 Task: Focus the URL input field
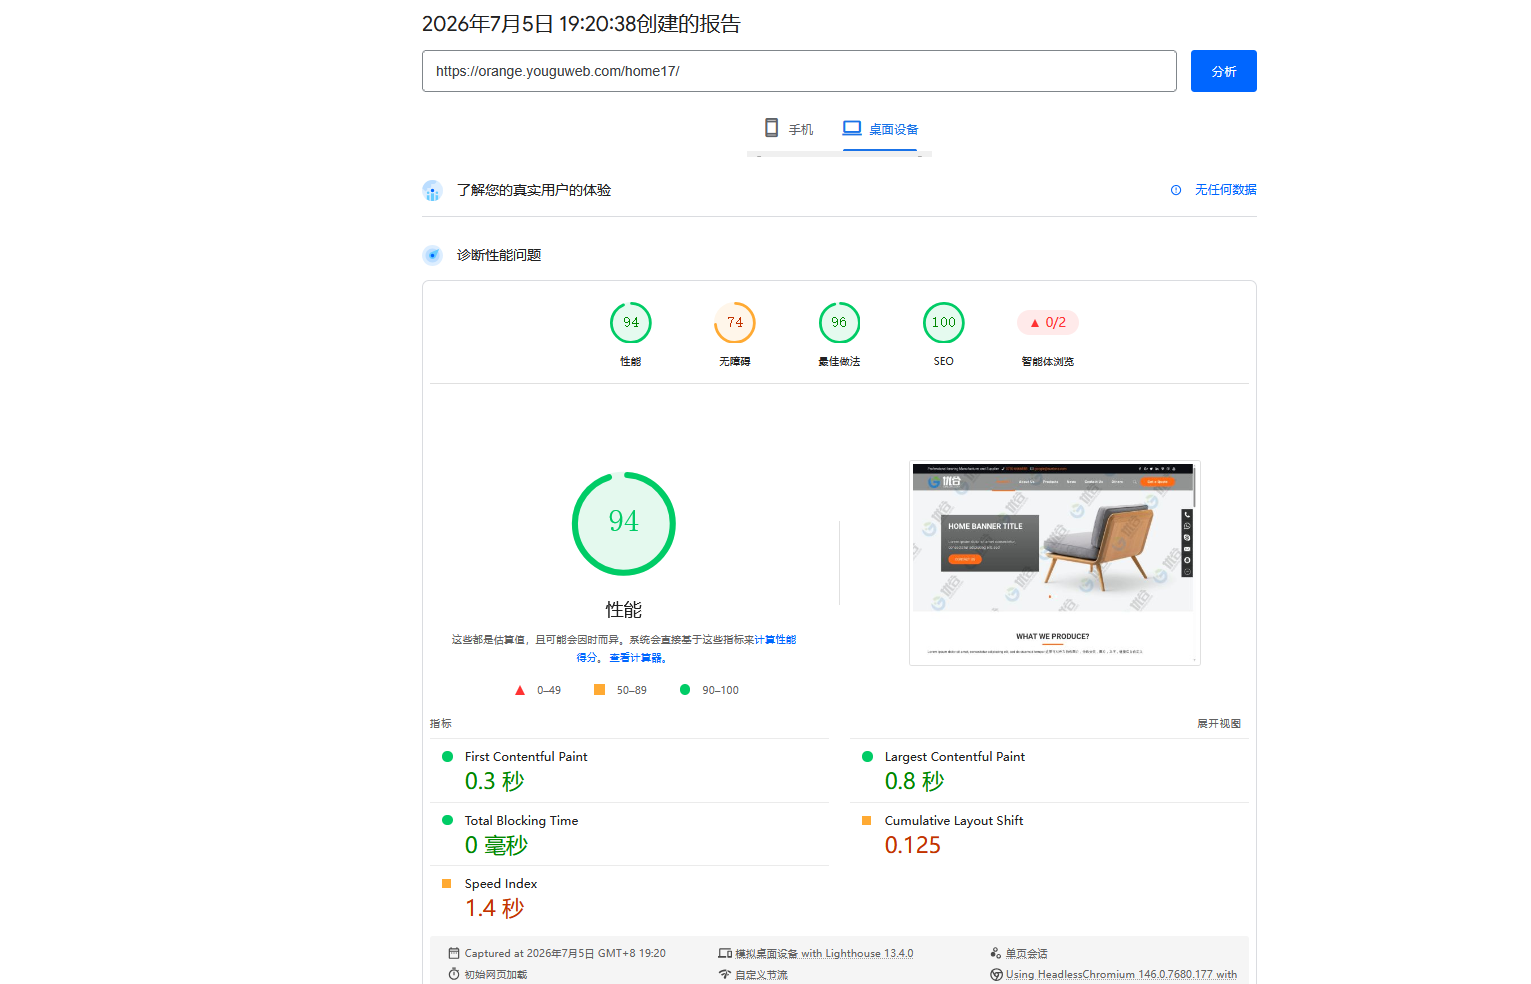(x=799, y=71)
